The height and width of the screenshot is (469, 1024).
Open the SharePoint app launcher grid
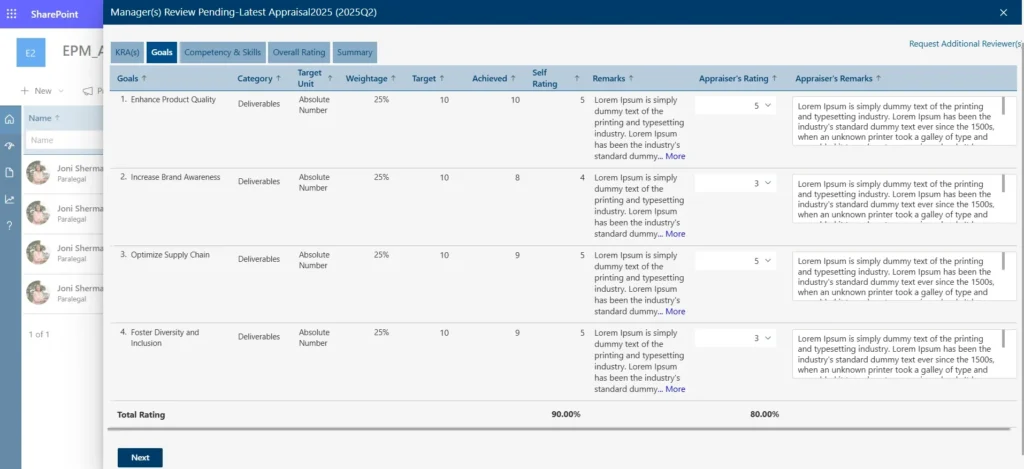click(x=11, y=14)
